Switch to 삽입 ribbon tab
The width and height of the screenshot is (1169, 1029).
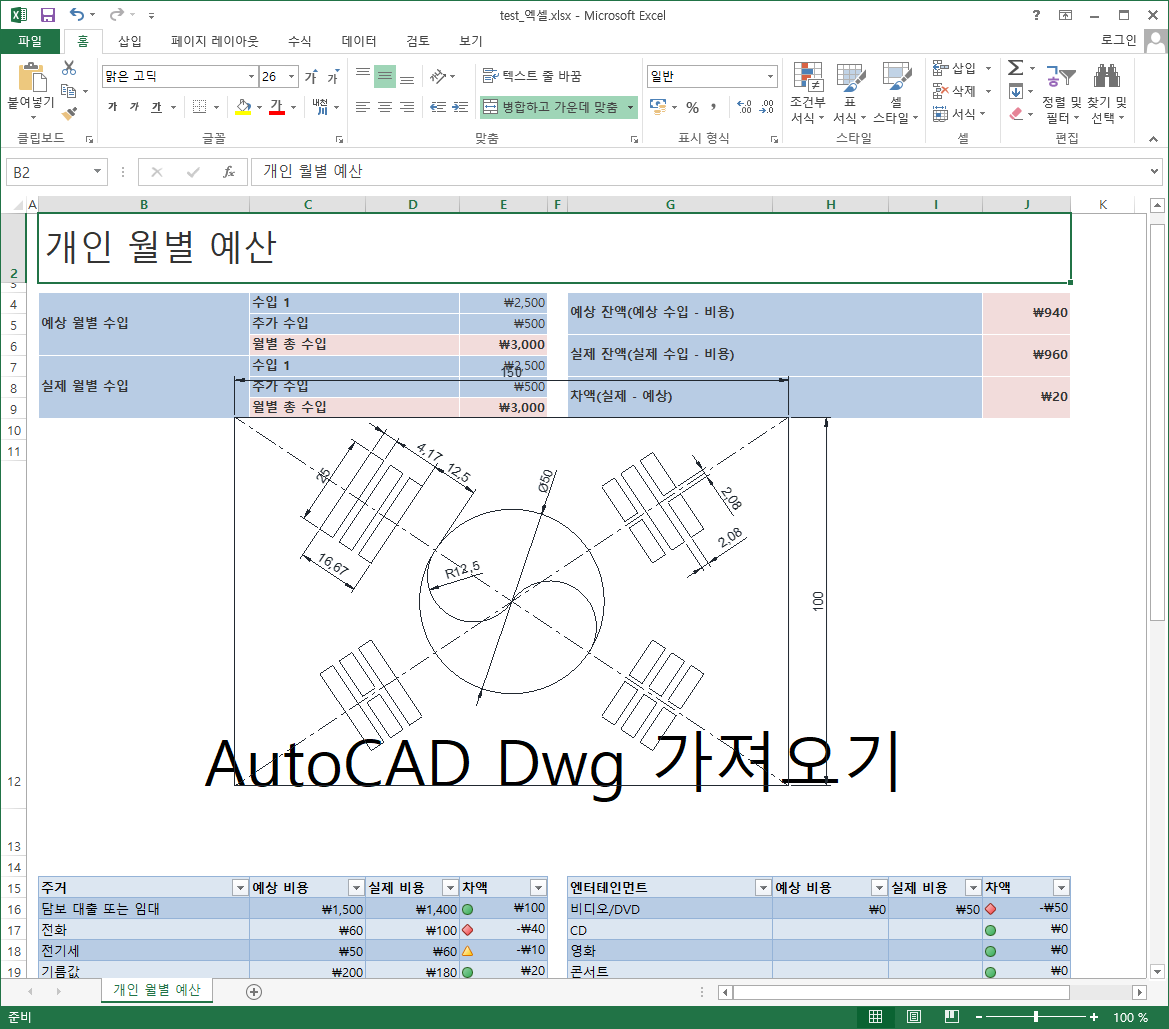click(x=130, y=41)
